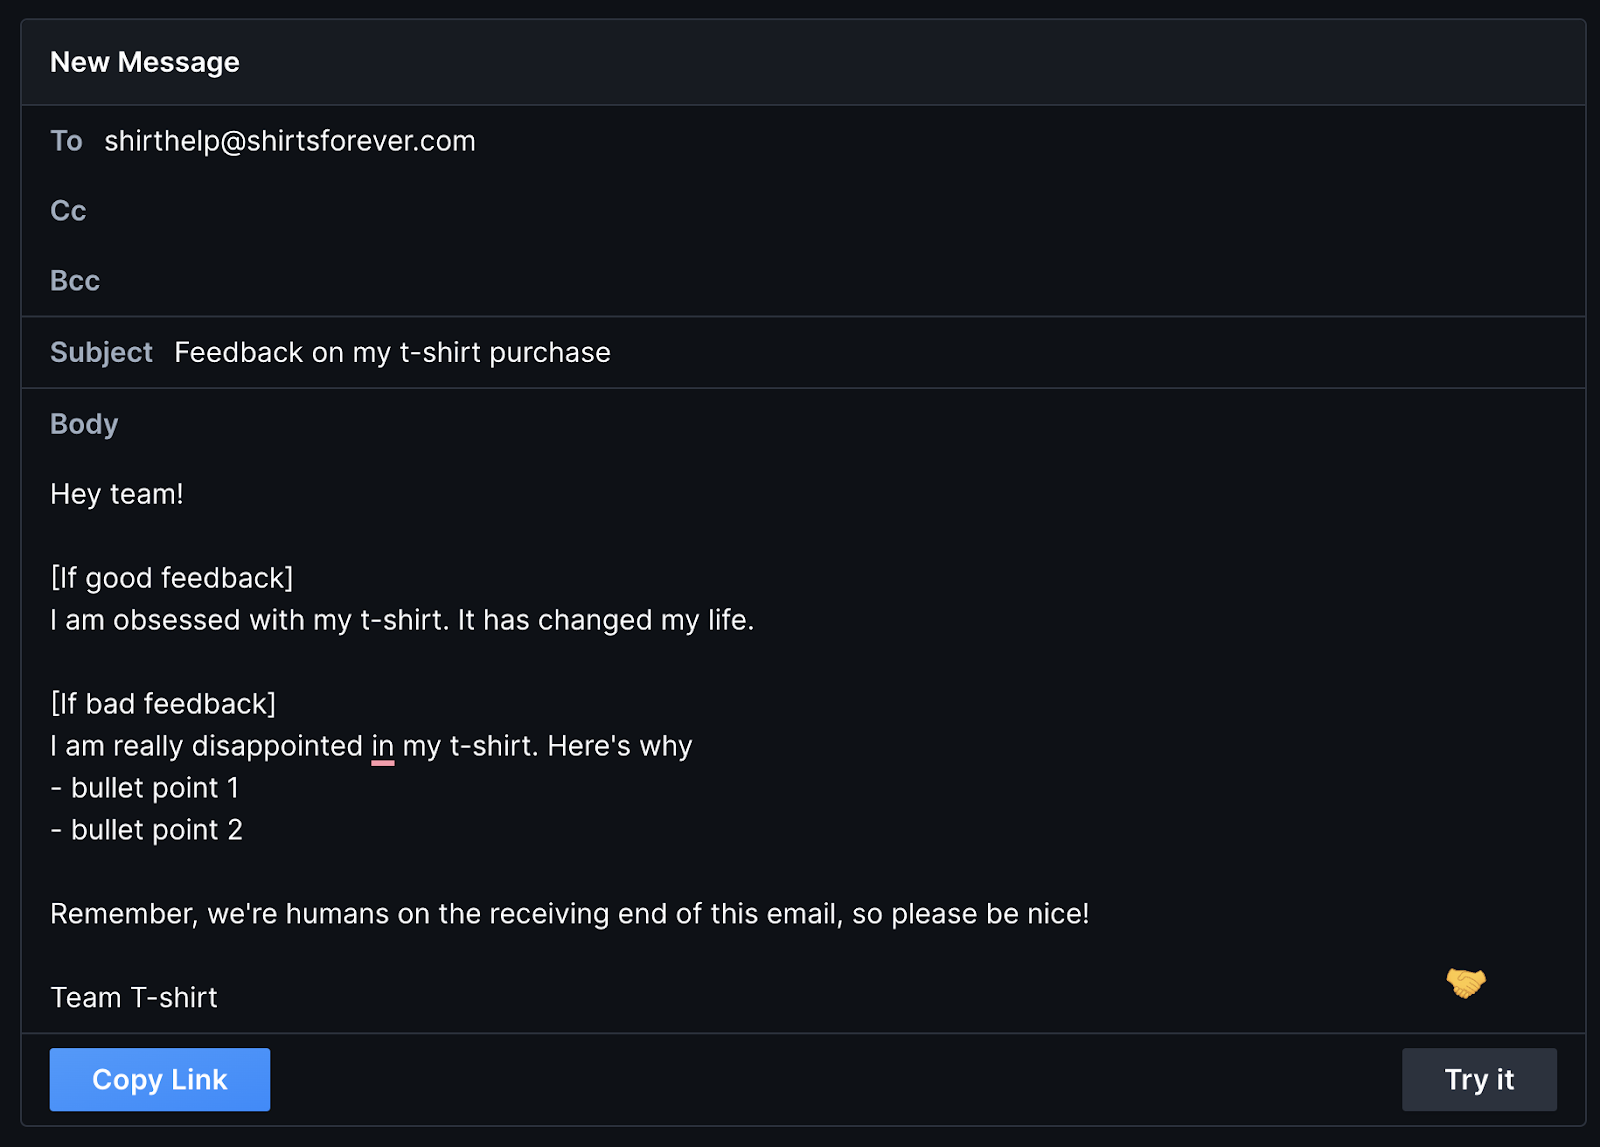Screen dimensions: 1600x1147
Task: Click the Body label
Action: (84, 424)
